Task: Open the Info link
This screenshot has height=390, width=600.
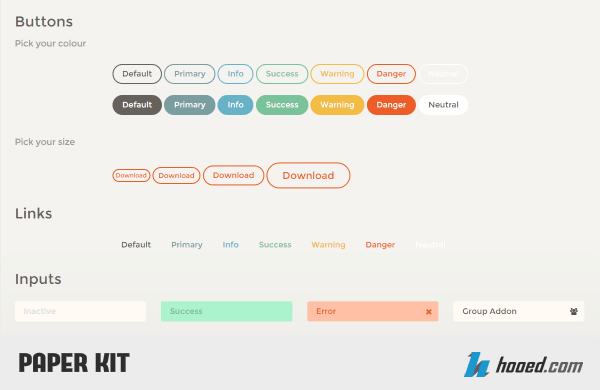Action: 230,245
